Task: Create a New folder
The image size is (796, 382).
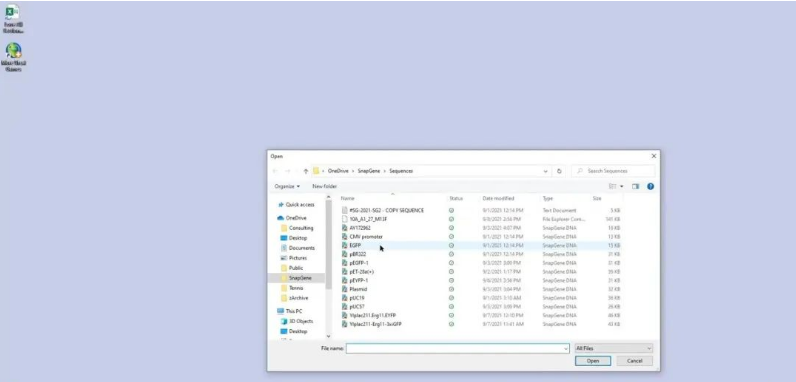Action: [324, 186]
